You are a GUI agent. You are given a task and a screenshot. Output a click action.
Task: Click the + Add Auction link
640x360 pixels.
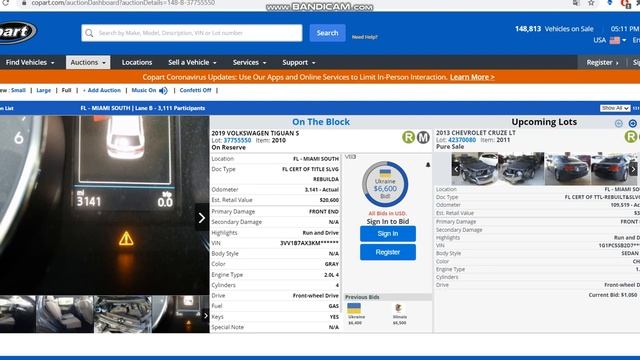coord(102,90)
